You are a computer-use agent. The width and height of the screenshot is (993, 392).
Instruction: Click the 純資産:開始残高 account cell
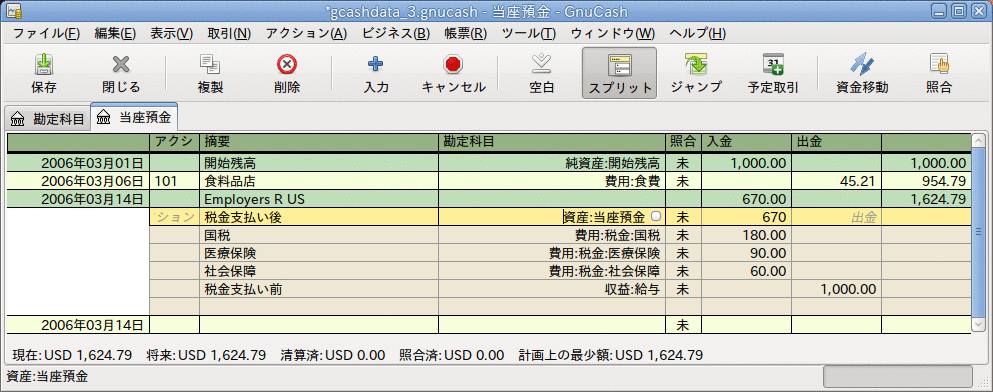point(552,163)
